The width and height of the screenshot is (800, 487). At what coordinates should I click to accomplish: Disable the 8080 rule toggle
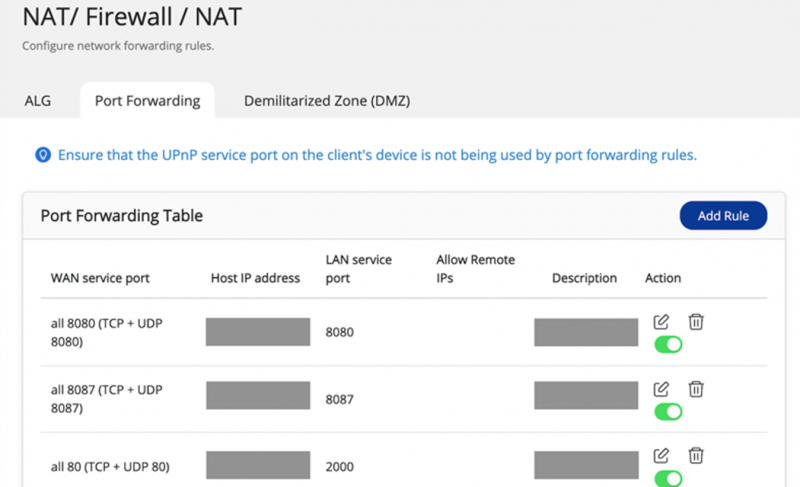point(668,345)
